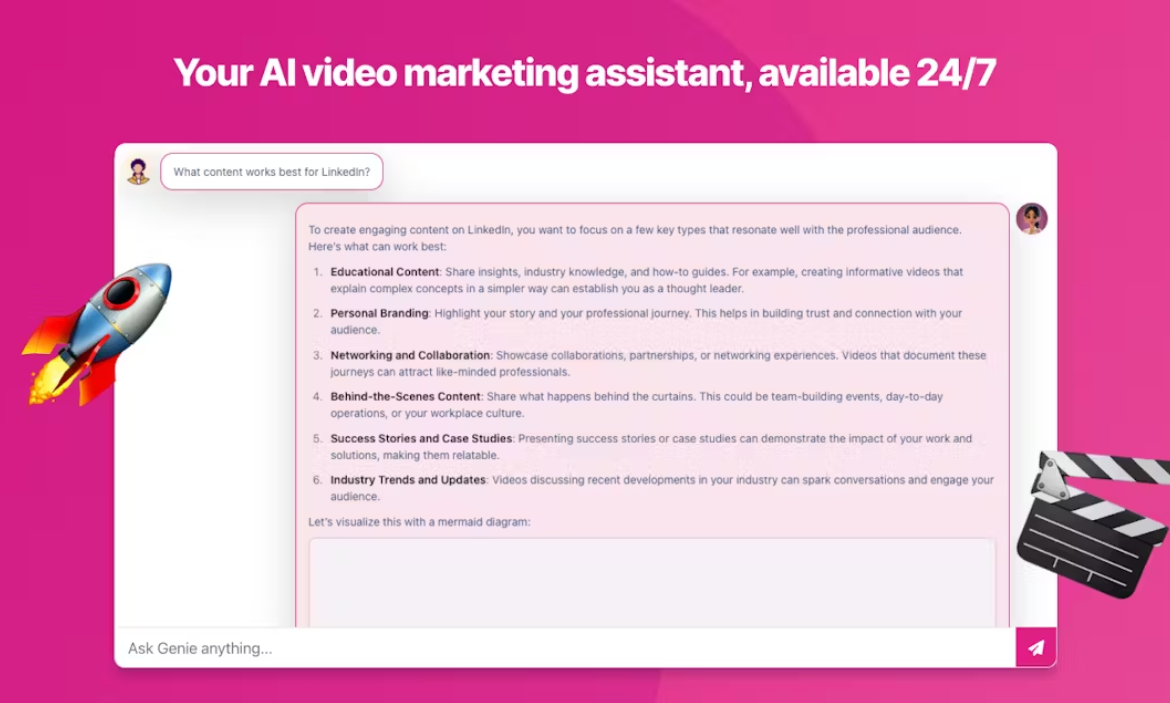Viewport: 1170px width, 703px height.
Task: Click the paper plane send button
Action: coord(1036,648)
